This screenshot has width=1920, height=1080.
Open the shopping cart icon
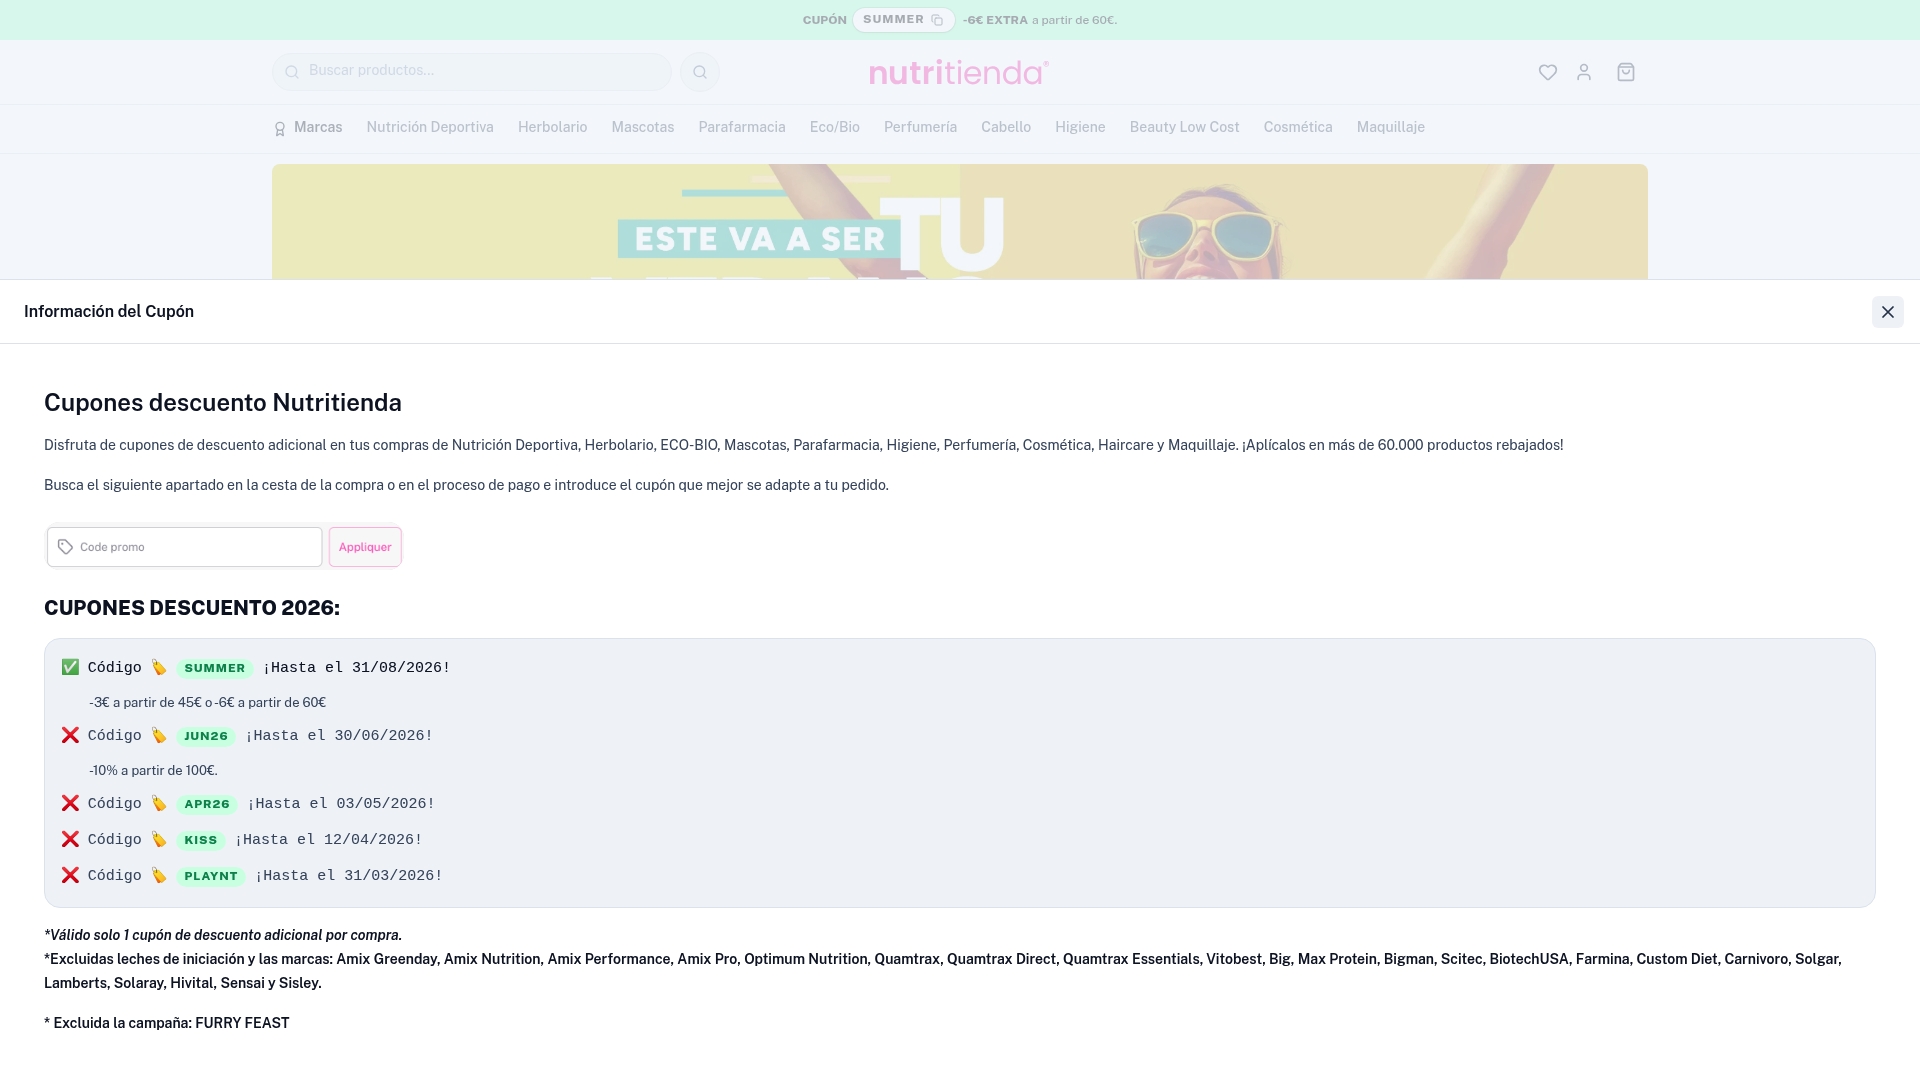1626,72
